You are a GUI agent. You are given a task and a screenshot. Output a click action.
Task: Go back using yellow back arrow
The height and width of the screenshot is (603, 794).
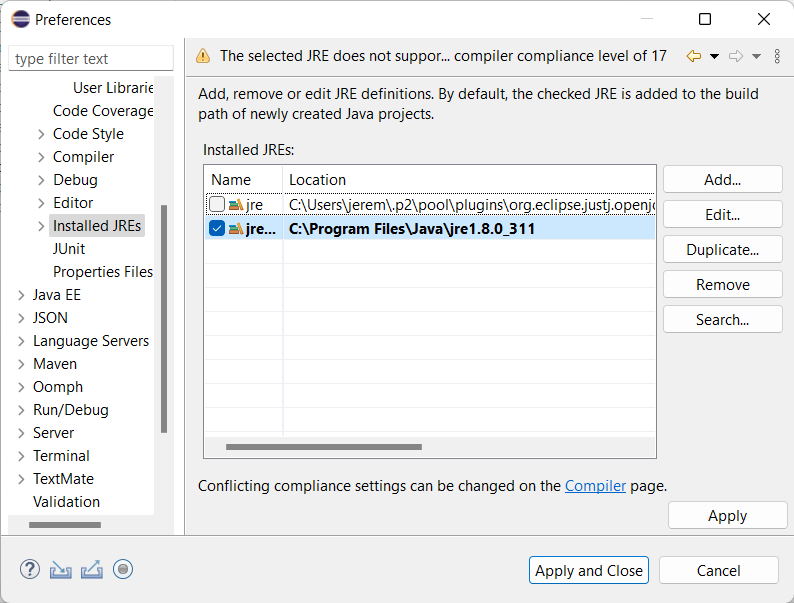click(x=694, y=57)
